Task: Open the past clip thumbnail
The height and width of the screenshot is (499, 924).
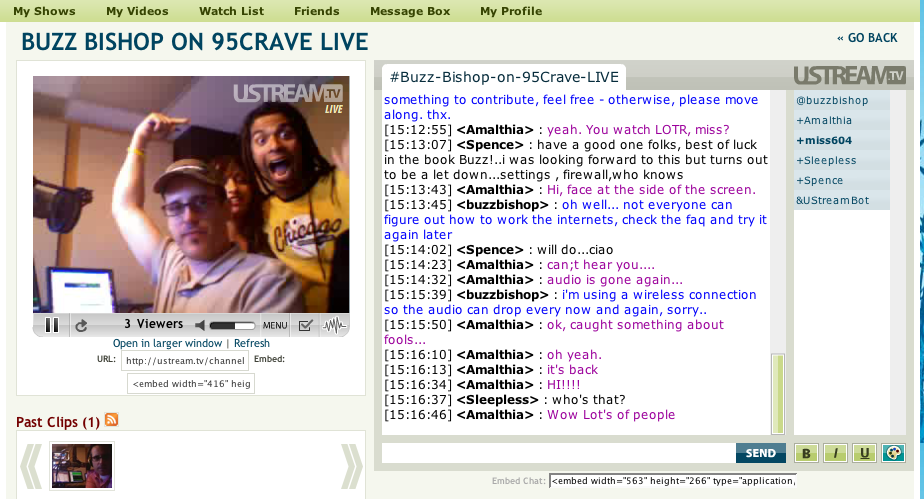Action: 82,466
